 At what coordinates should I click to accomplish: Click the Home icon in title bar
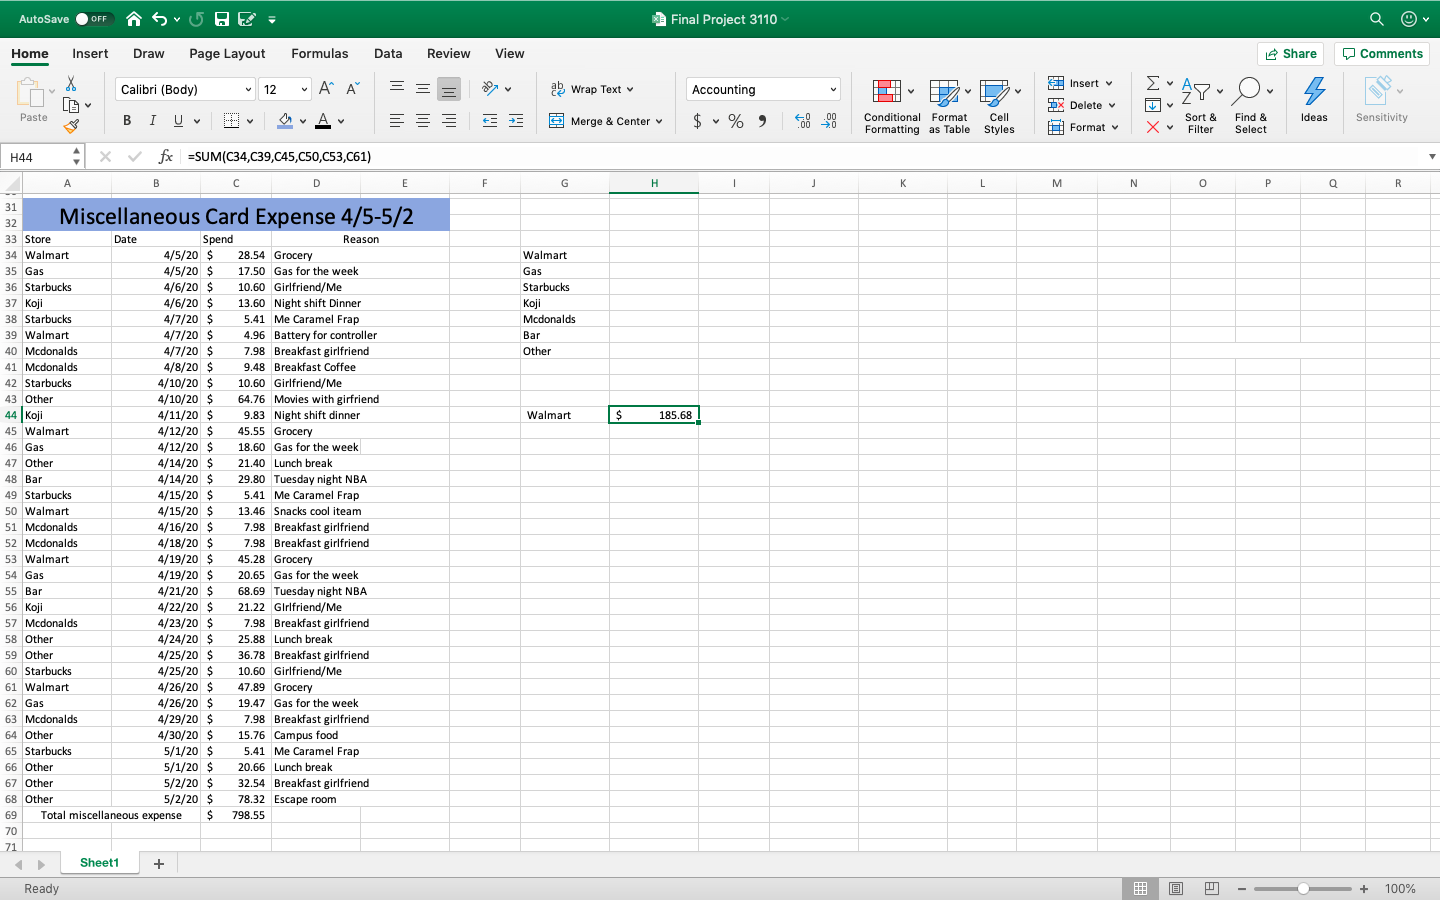(x=134, y=19)
